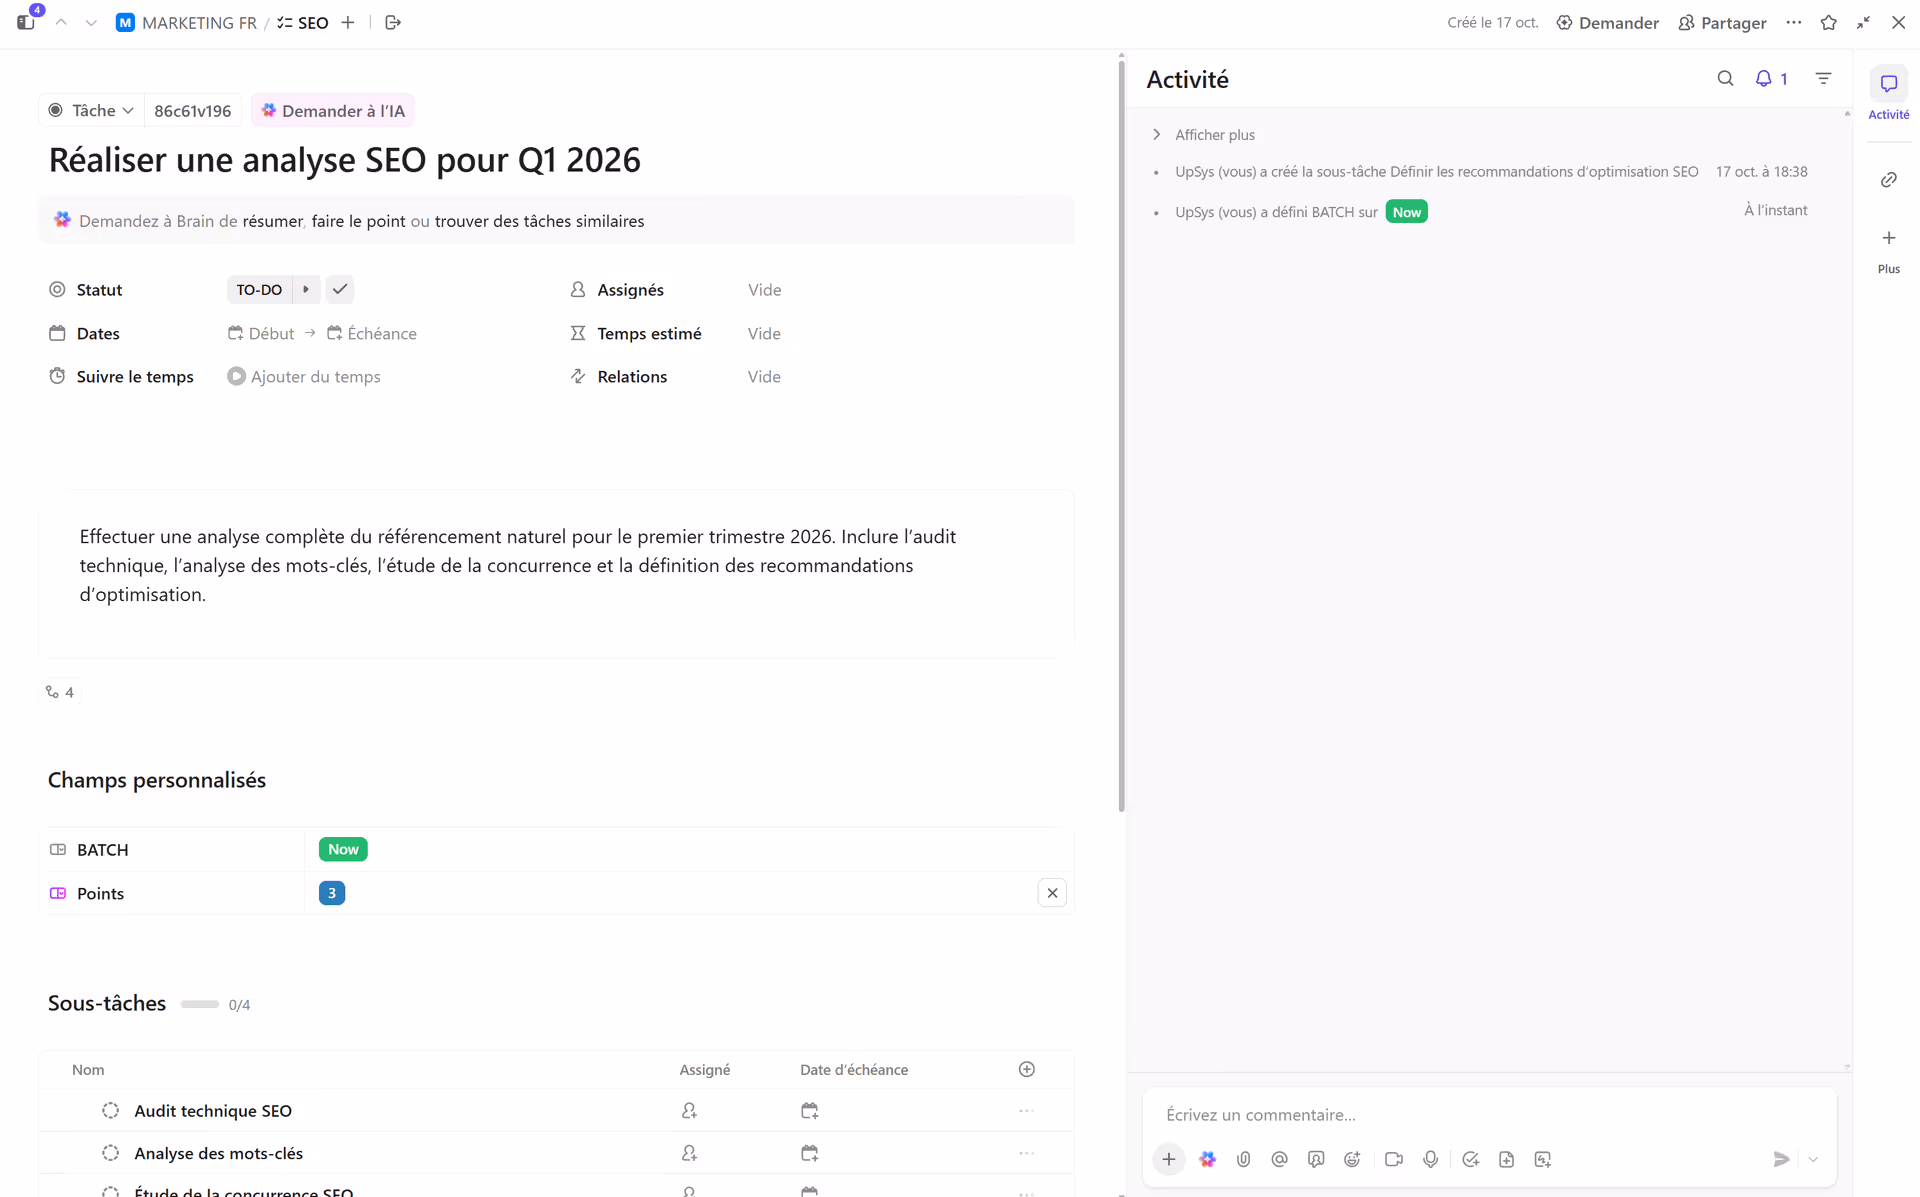This screenshot has height=1197, width=1920.
Task: Click the search icon in Activité panel
Action: (1725, 78)
